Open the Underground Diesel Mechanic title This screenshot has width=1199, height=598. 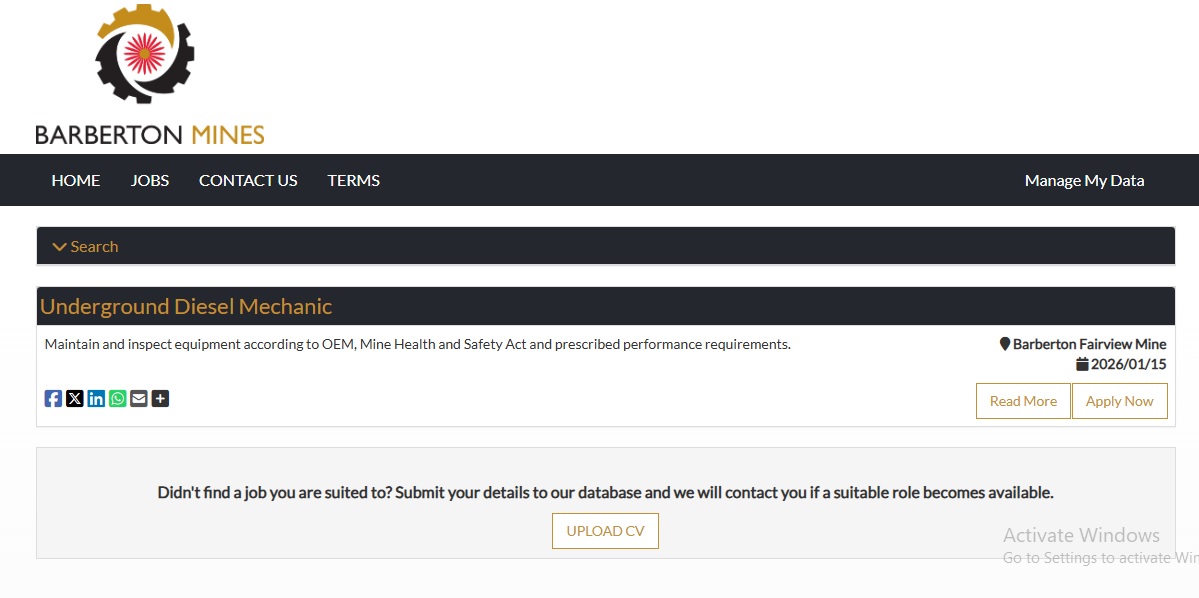point(186,307)
